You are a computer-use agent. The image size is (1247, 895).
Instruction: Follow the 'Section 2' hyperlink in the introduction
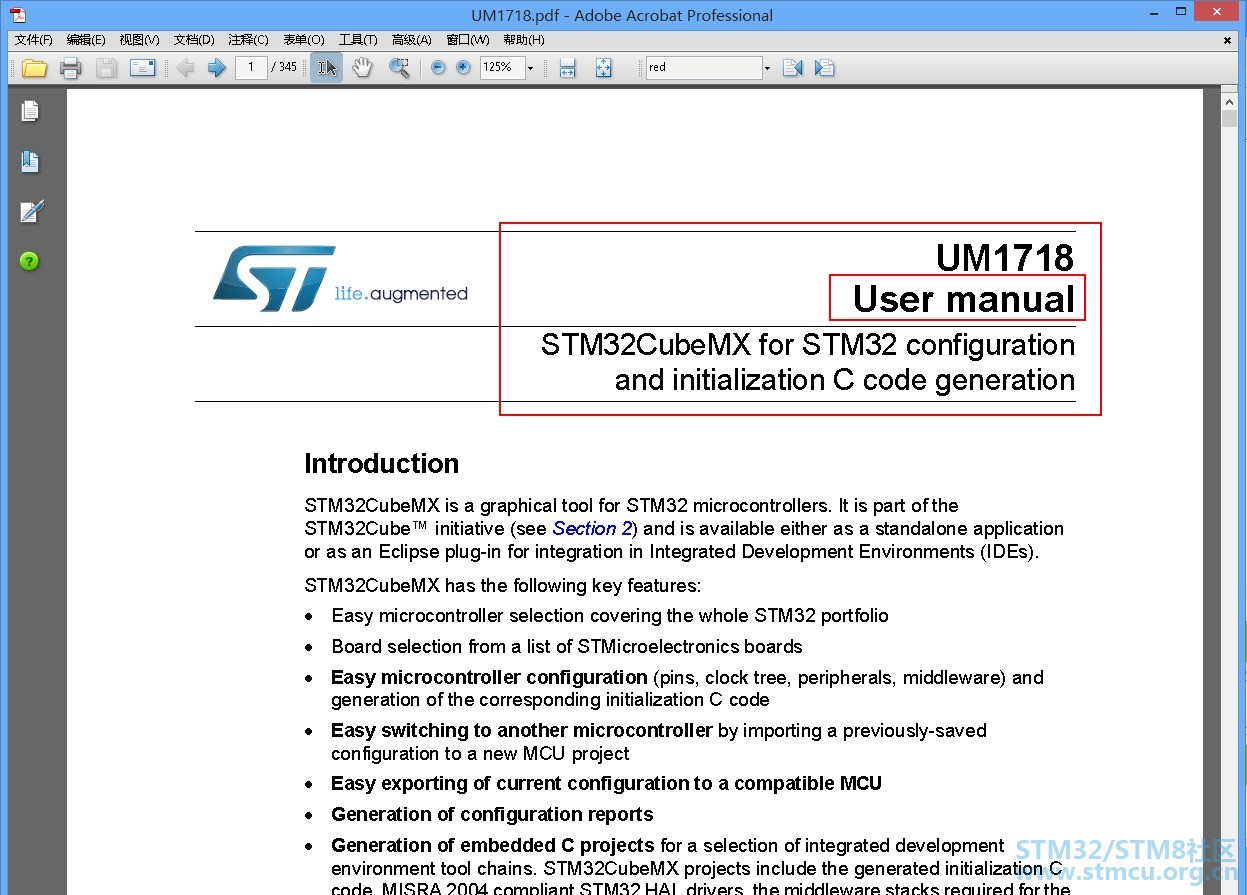click(592, 529)
